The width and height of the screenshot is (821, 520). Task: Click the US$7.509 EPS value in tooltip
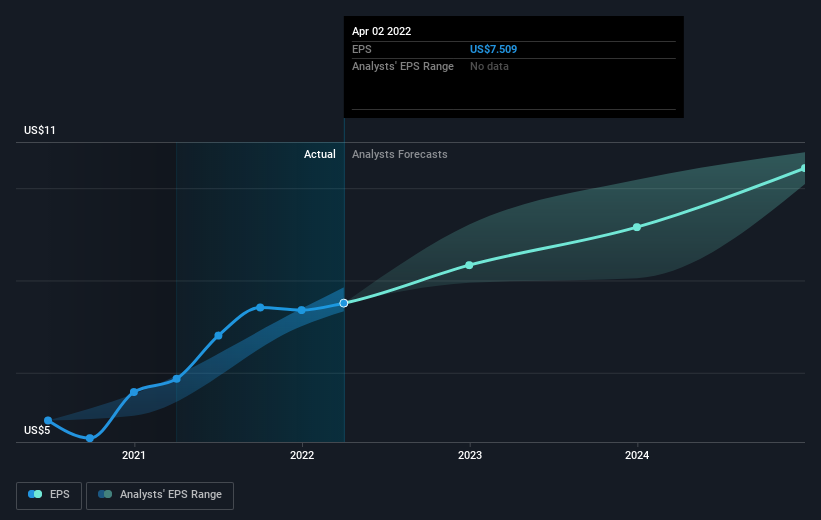click(x=493, y=49)
